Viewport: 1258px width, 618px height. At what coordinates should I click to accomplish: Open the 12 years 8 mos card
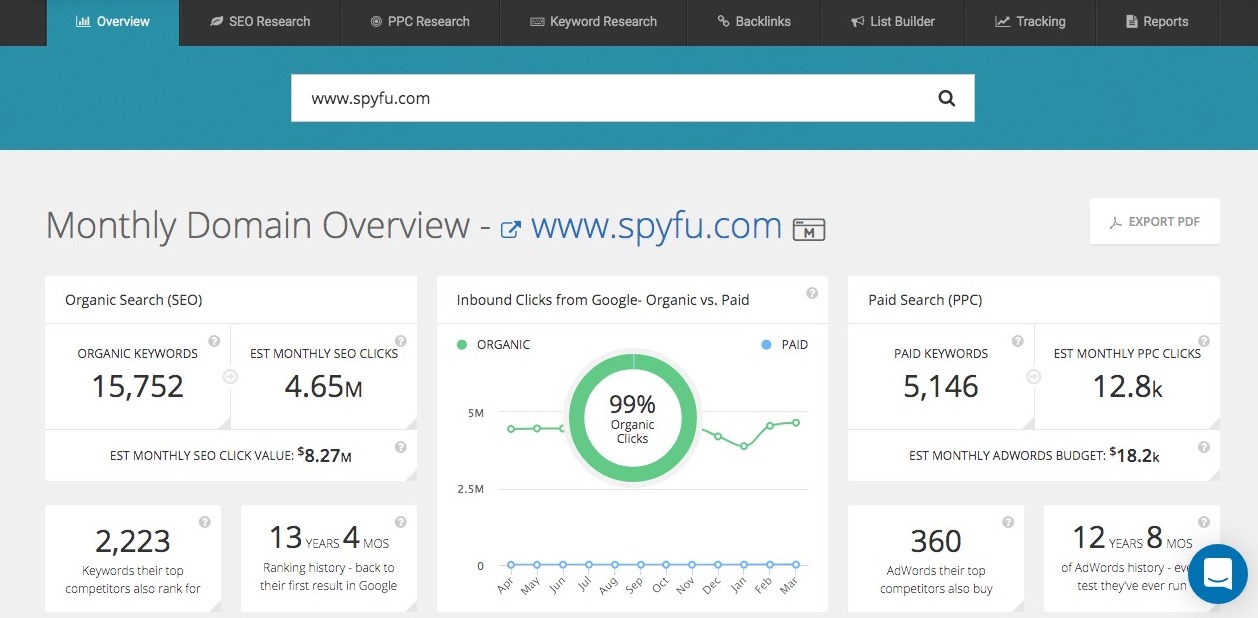(x=1132, y=558)
